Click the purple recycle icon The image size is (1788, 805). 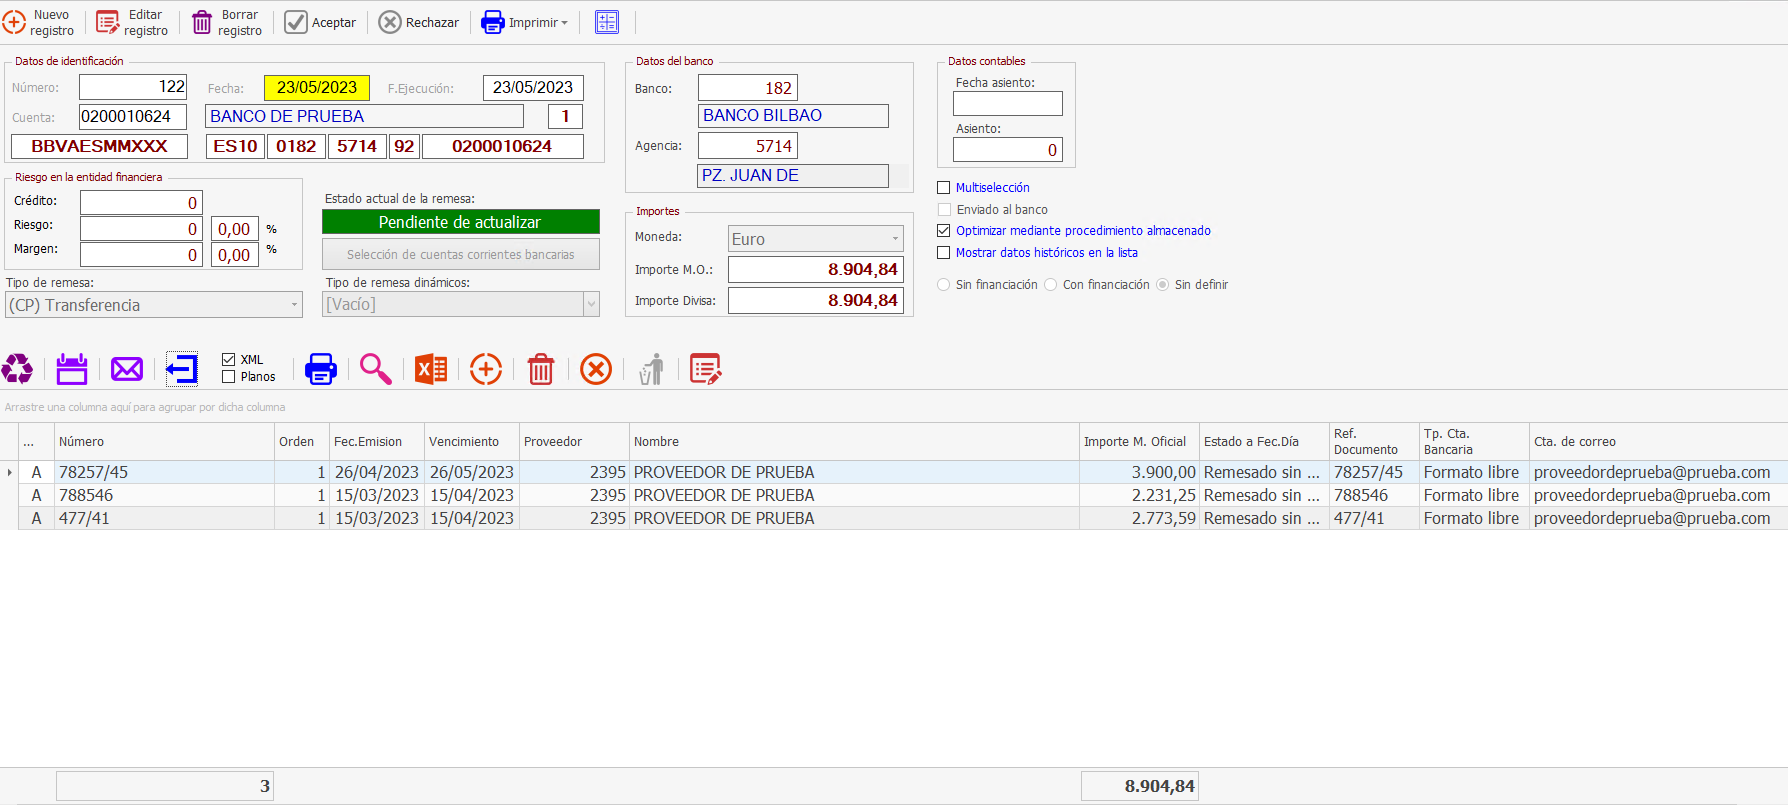tap(17, 369)
